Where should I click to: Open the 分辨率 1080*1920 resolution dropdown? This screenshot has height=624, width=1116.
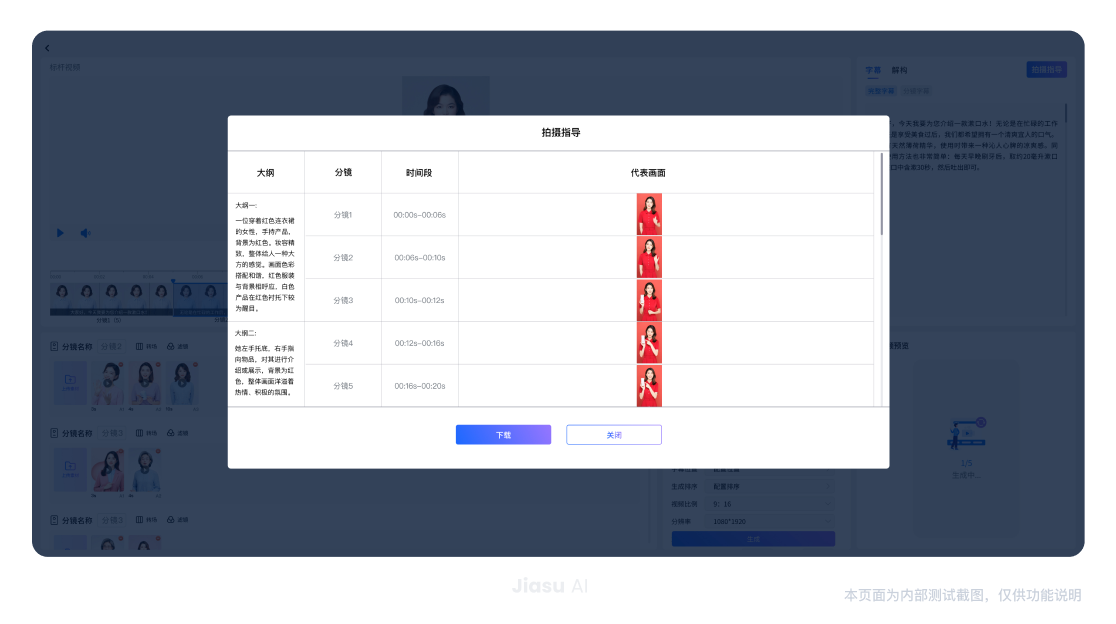click(x=768, y=521)
